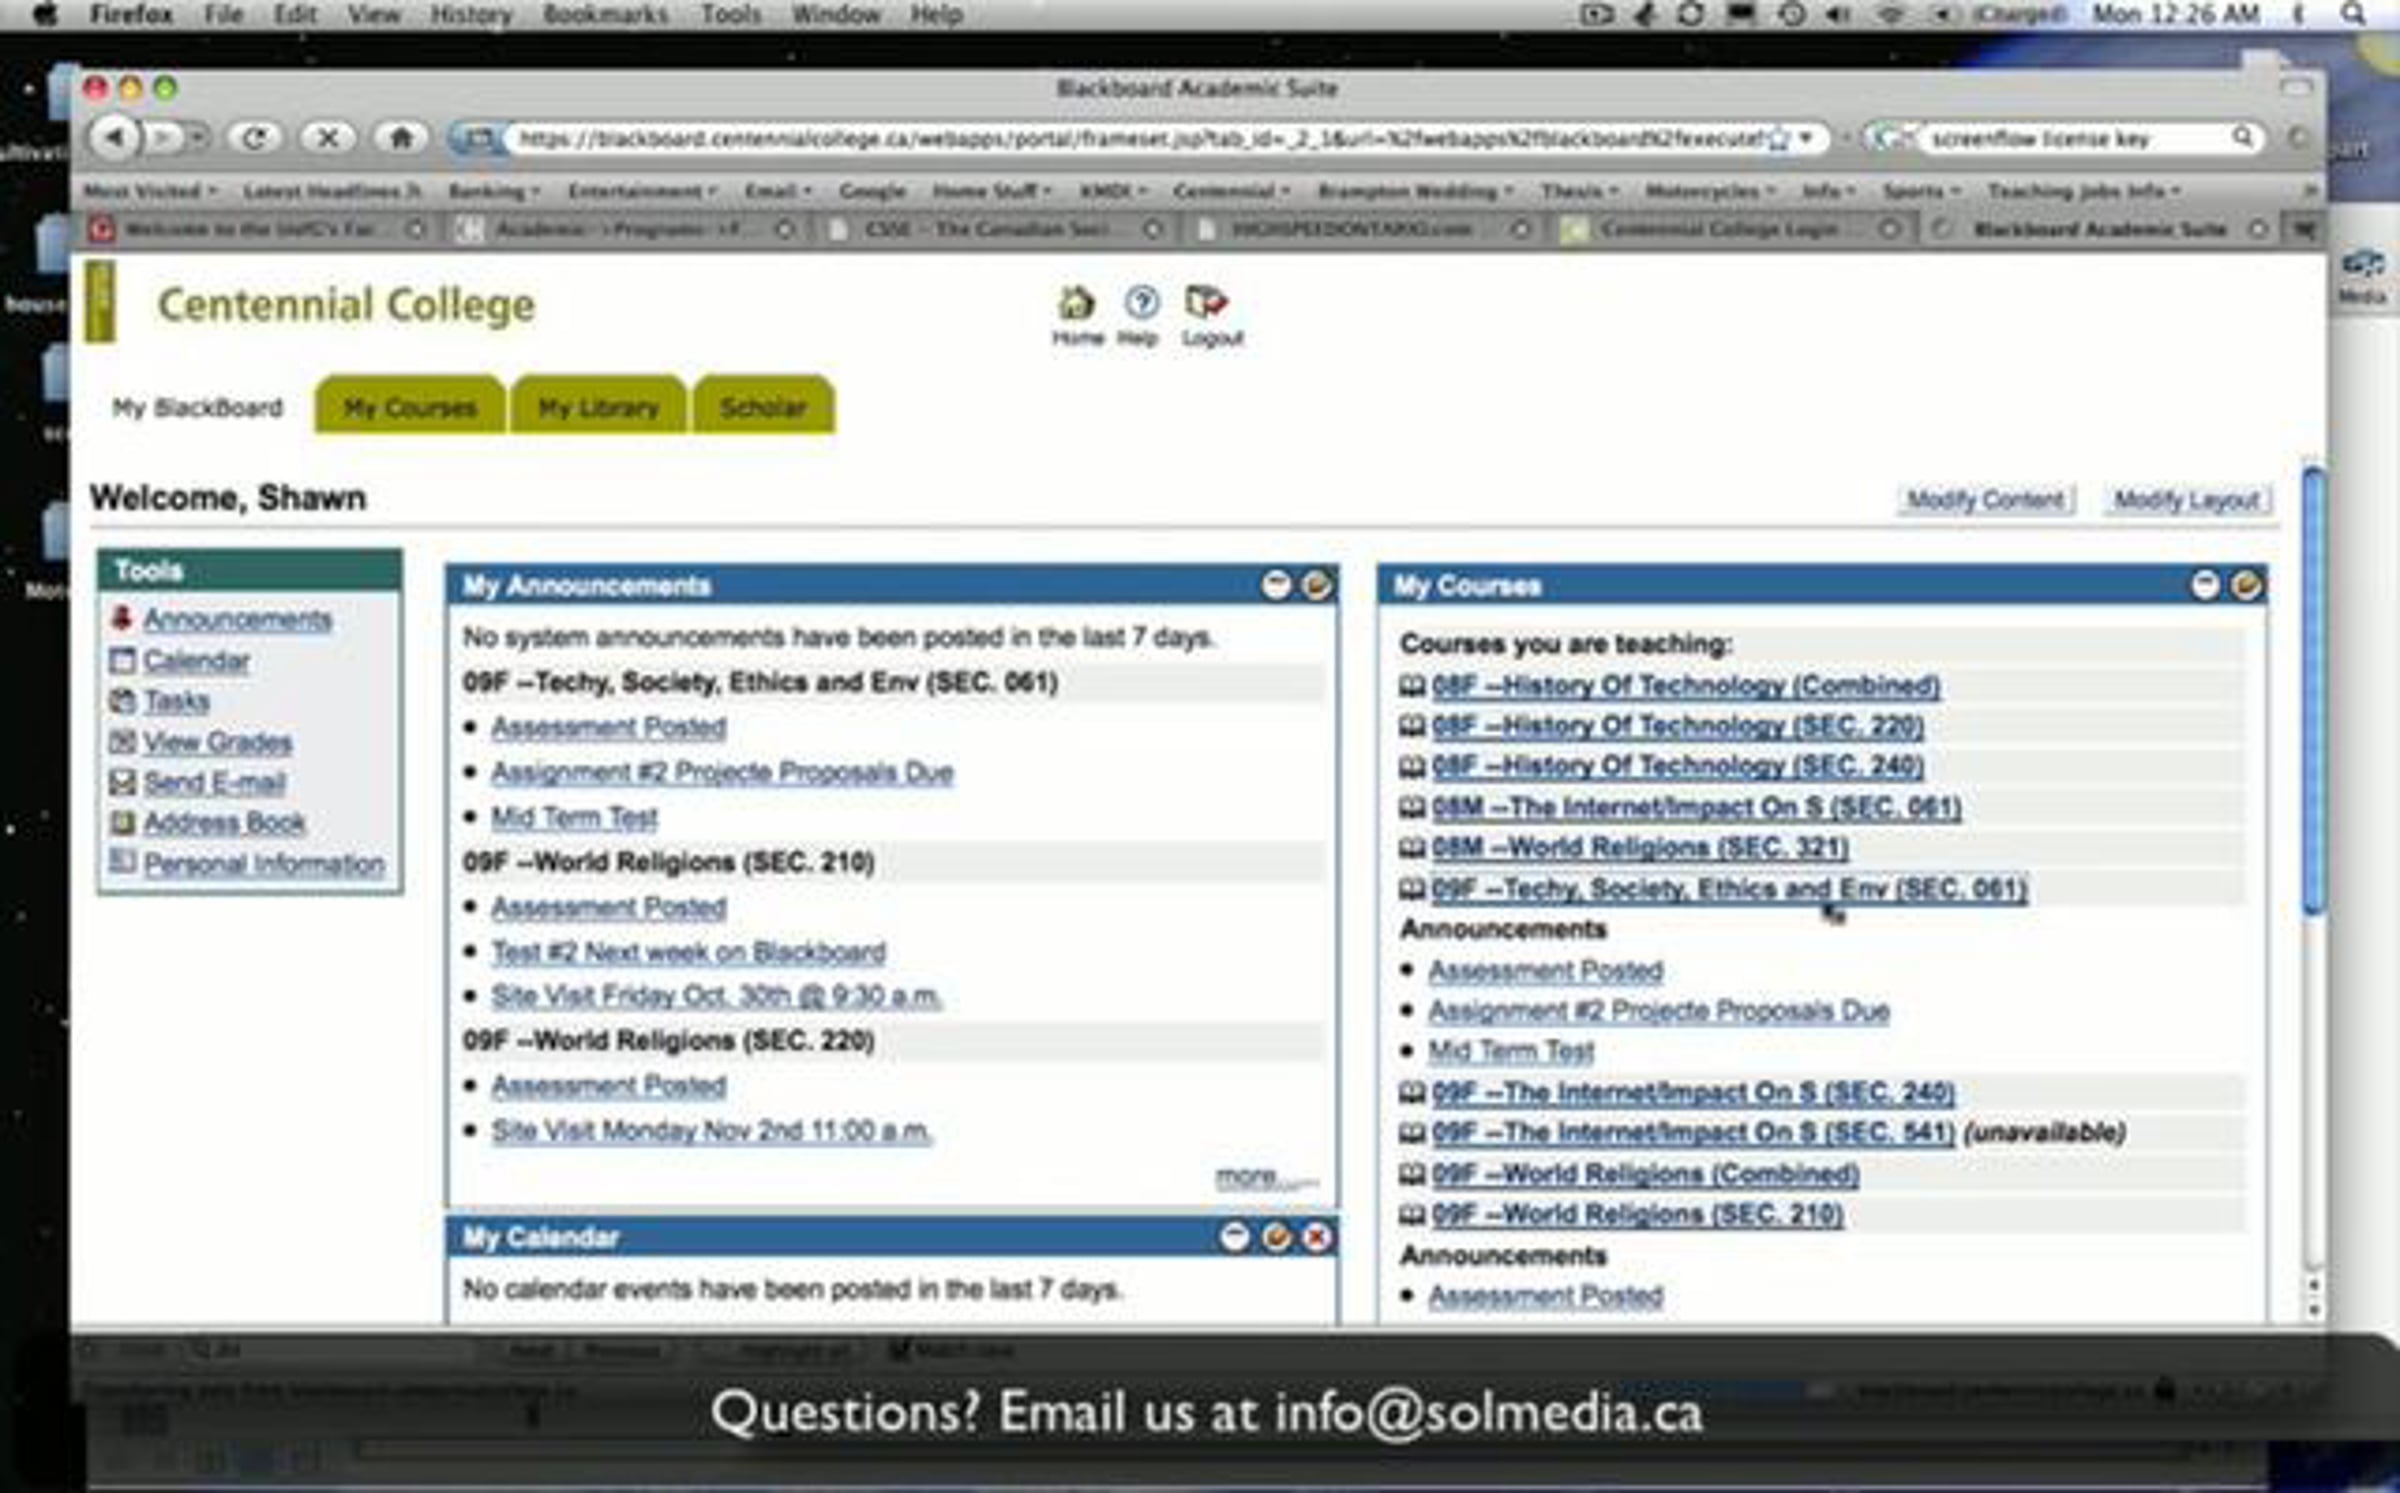Image resolution: width=2400 pixels, height=1493 pixels.
Task: Click the page's vertical scrollbar thumb
Action: click(2313, 690)
